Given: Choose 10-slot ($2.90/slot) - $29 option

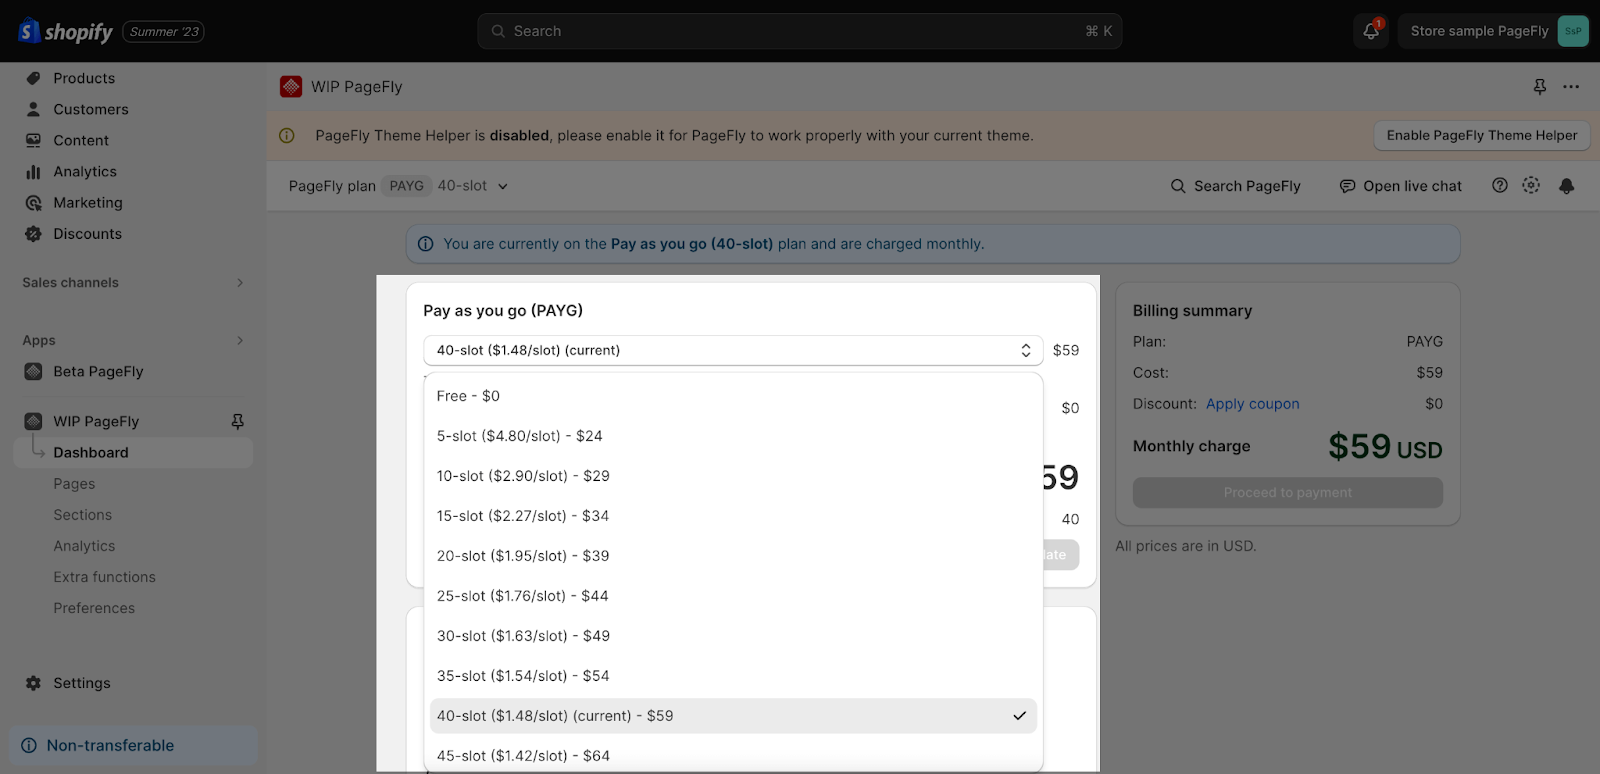Looking at the screenshot, I should (733, 476).
